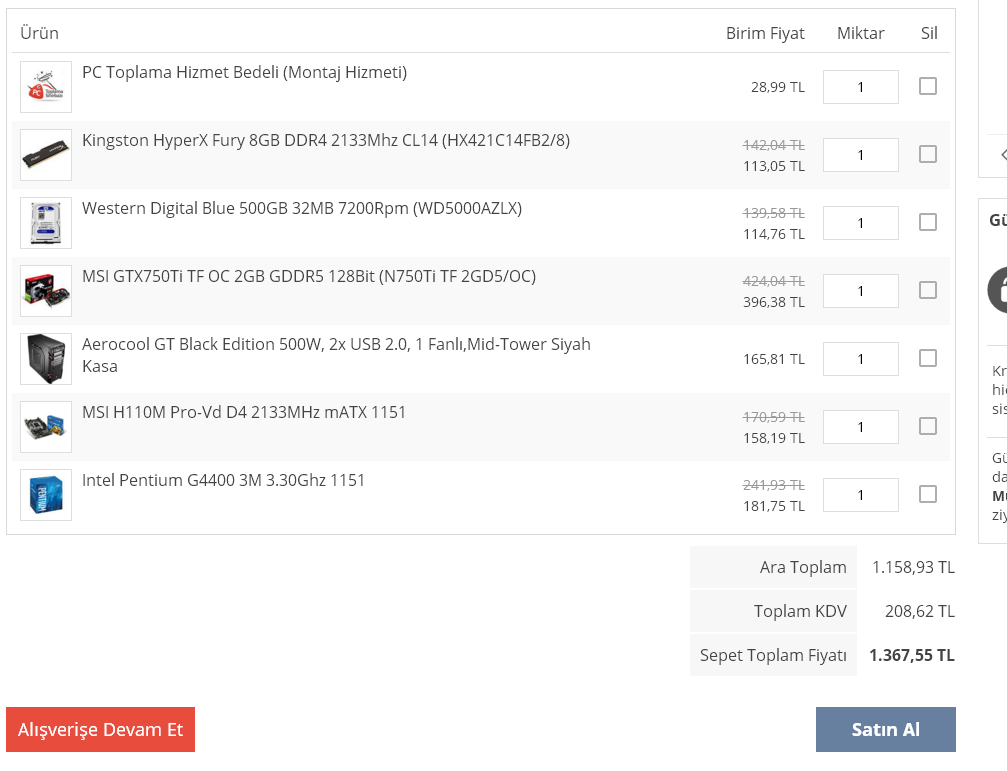
Task: Open the Western Digital Blue hard drive thumbnail
Action: coord(46,223)
